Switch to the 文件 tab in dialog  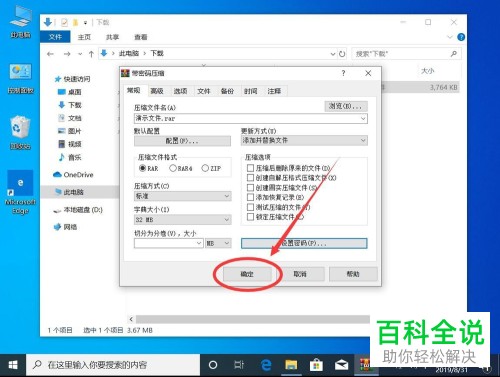pyautogui.click(x=204, y=91)
